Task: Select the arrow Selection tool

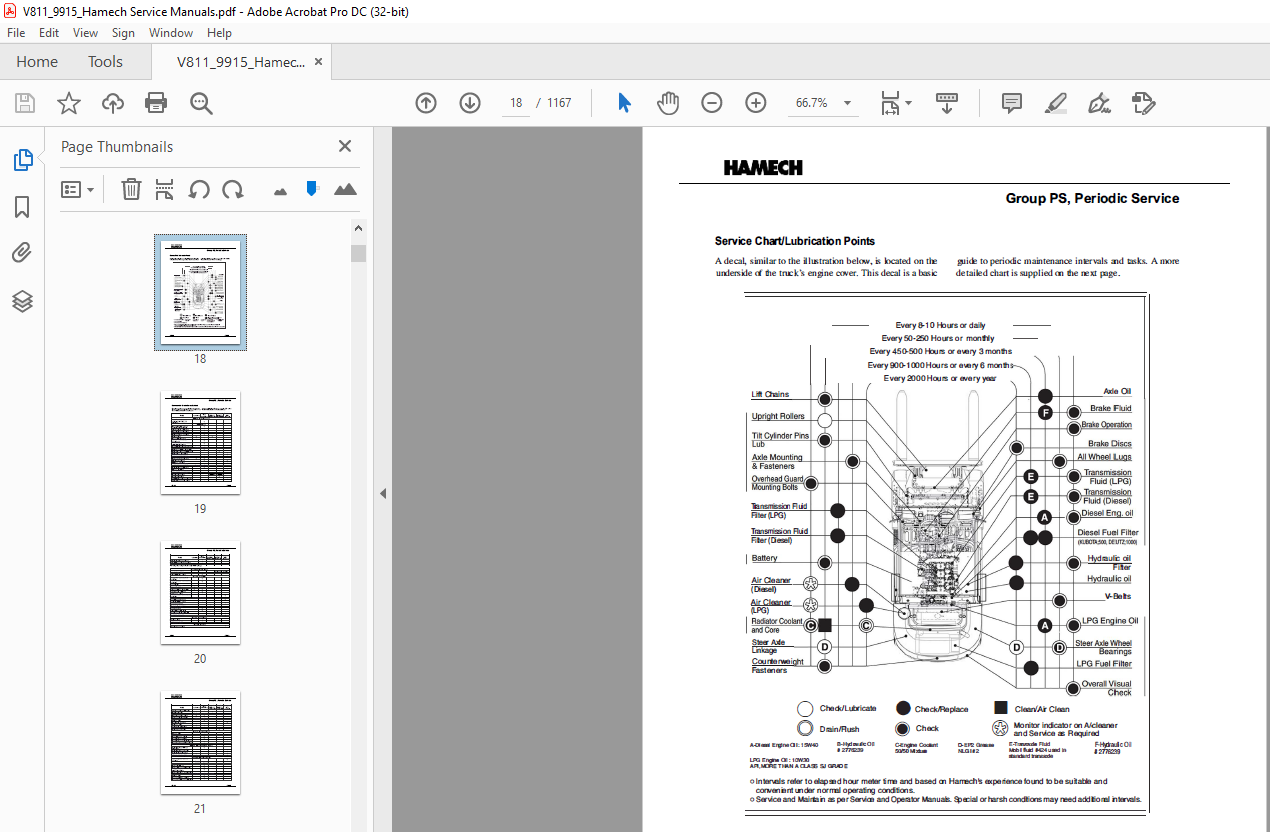Action: 624,103
